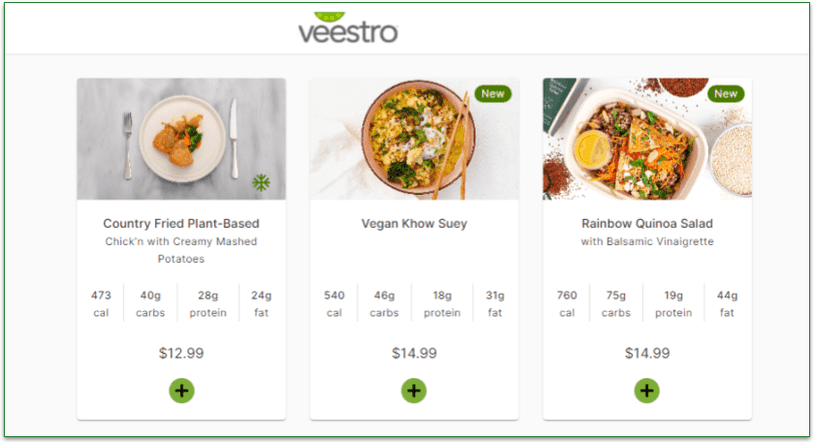Click the 18g protein nutrition value
The height and width of the screenshot is (442, 814).
pyautogui.click(x=442, y=304)
